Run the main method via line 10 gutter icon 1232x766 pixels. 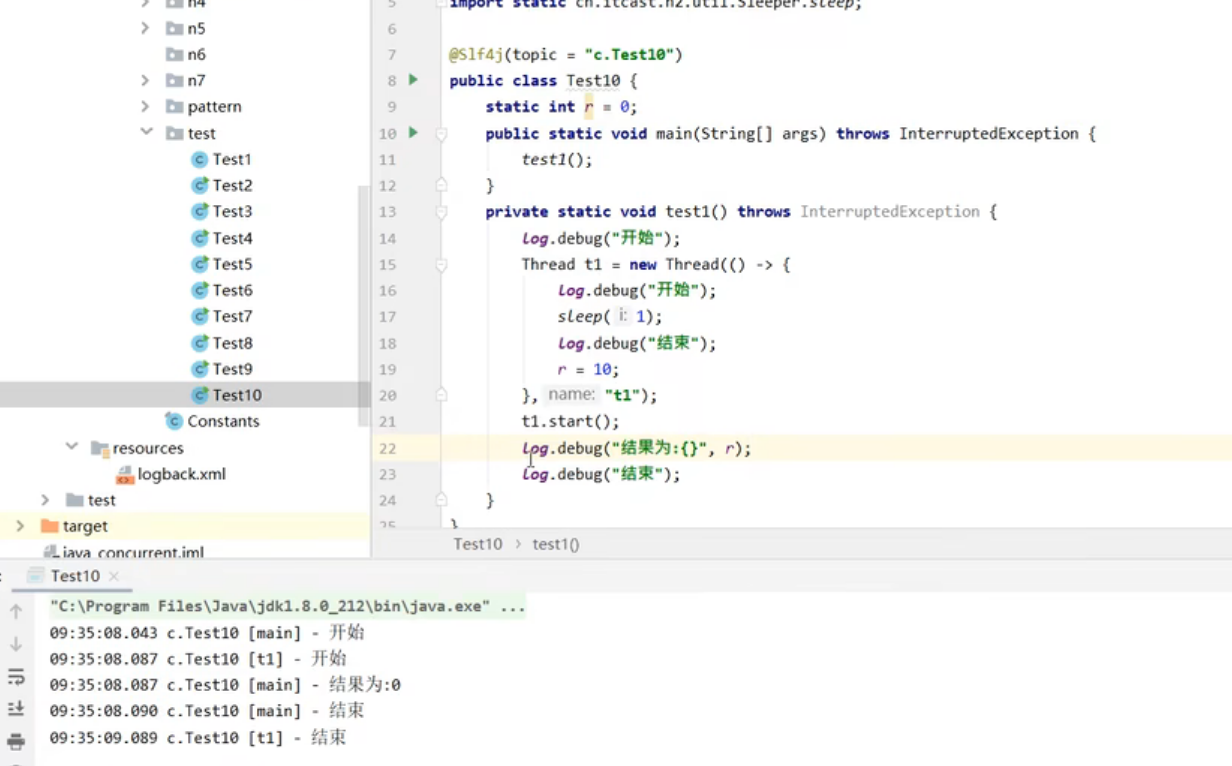tap(413, 132)
